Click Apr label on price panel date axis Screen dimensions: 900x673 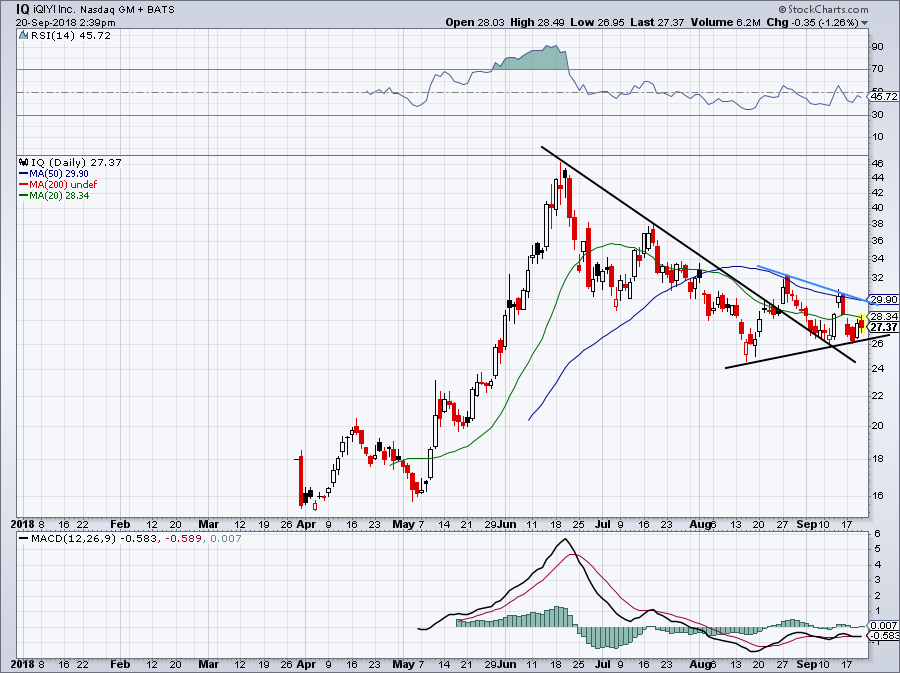306,524
